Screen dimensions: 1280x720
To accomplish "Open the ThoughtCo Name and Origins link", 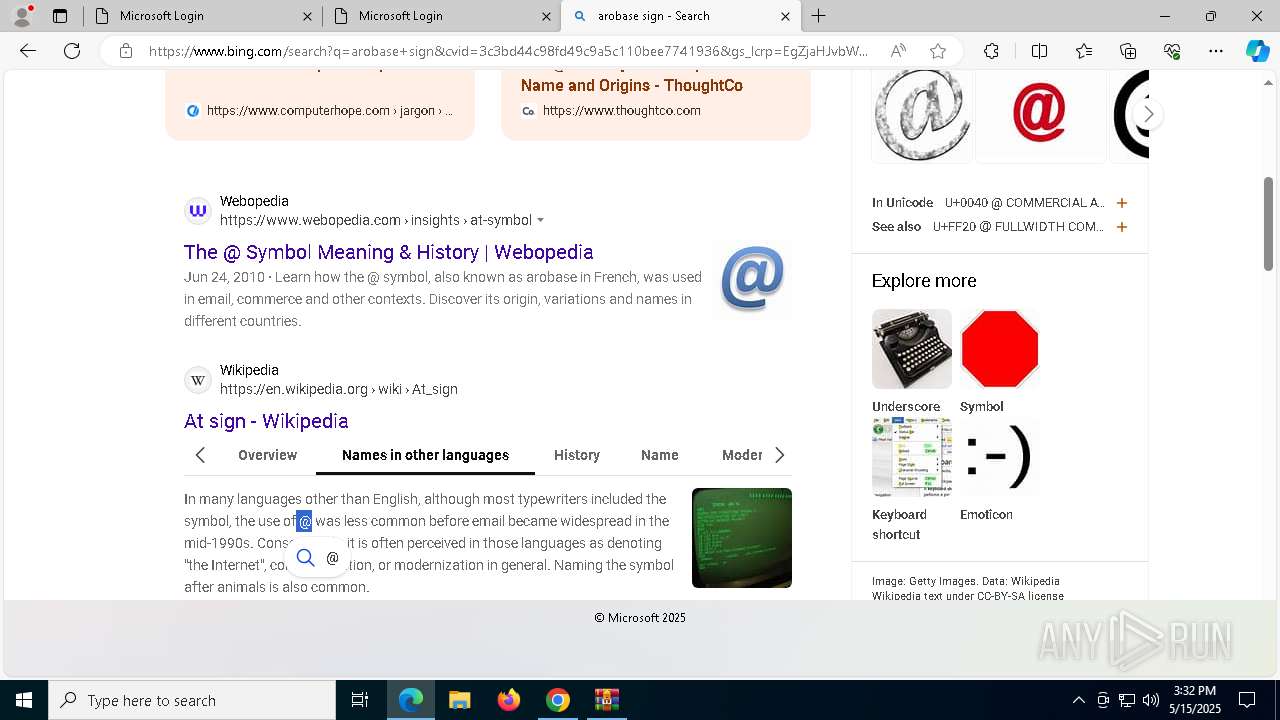I will pos(631,85).
